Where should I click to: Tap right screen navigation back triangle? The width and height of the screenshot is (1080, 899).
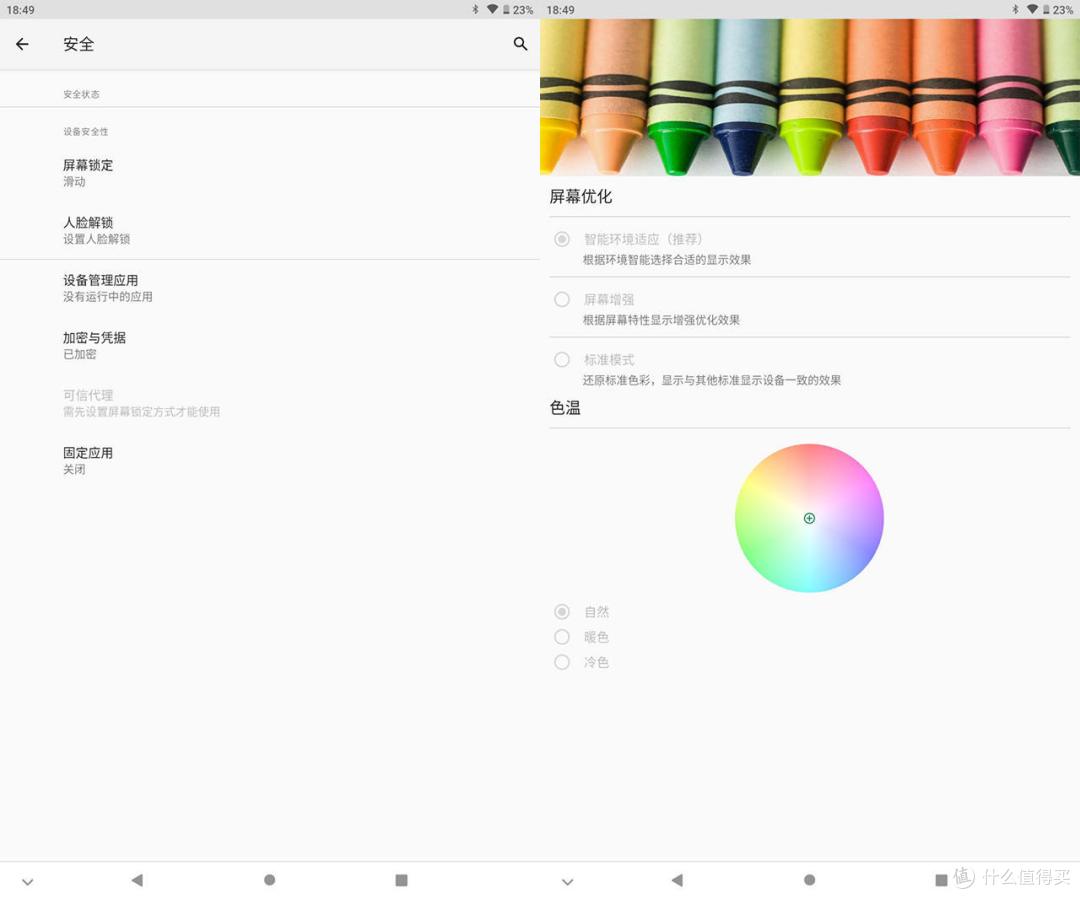click(677, 880)
